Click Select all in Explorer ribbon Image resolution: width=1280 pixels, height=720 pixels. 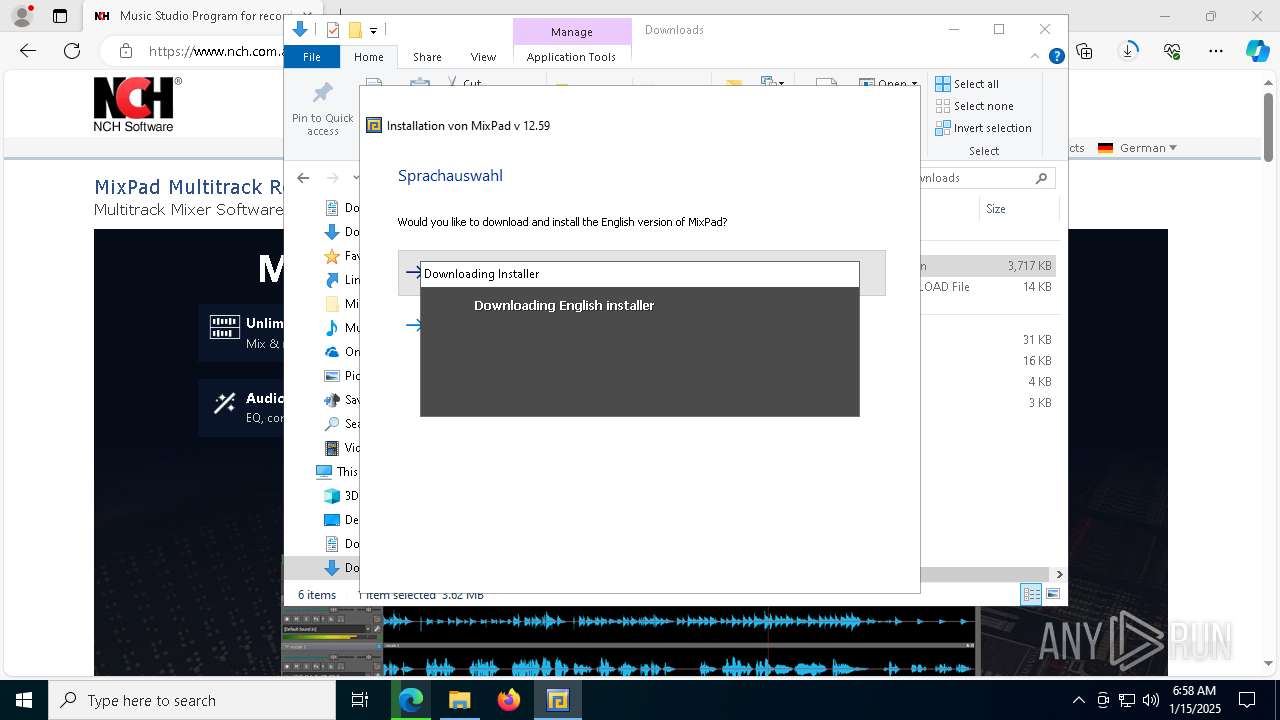(967, 84)
